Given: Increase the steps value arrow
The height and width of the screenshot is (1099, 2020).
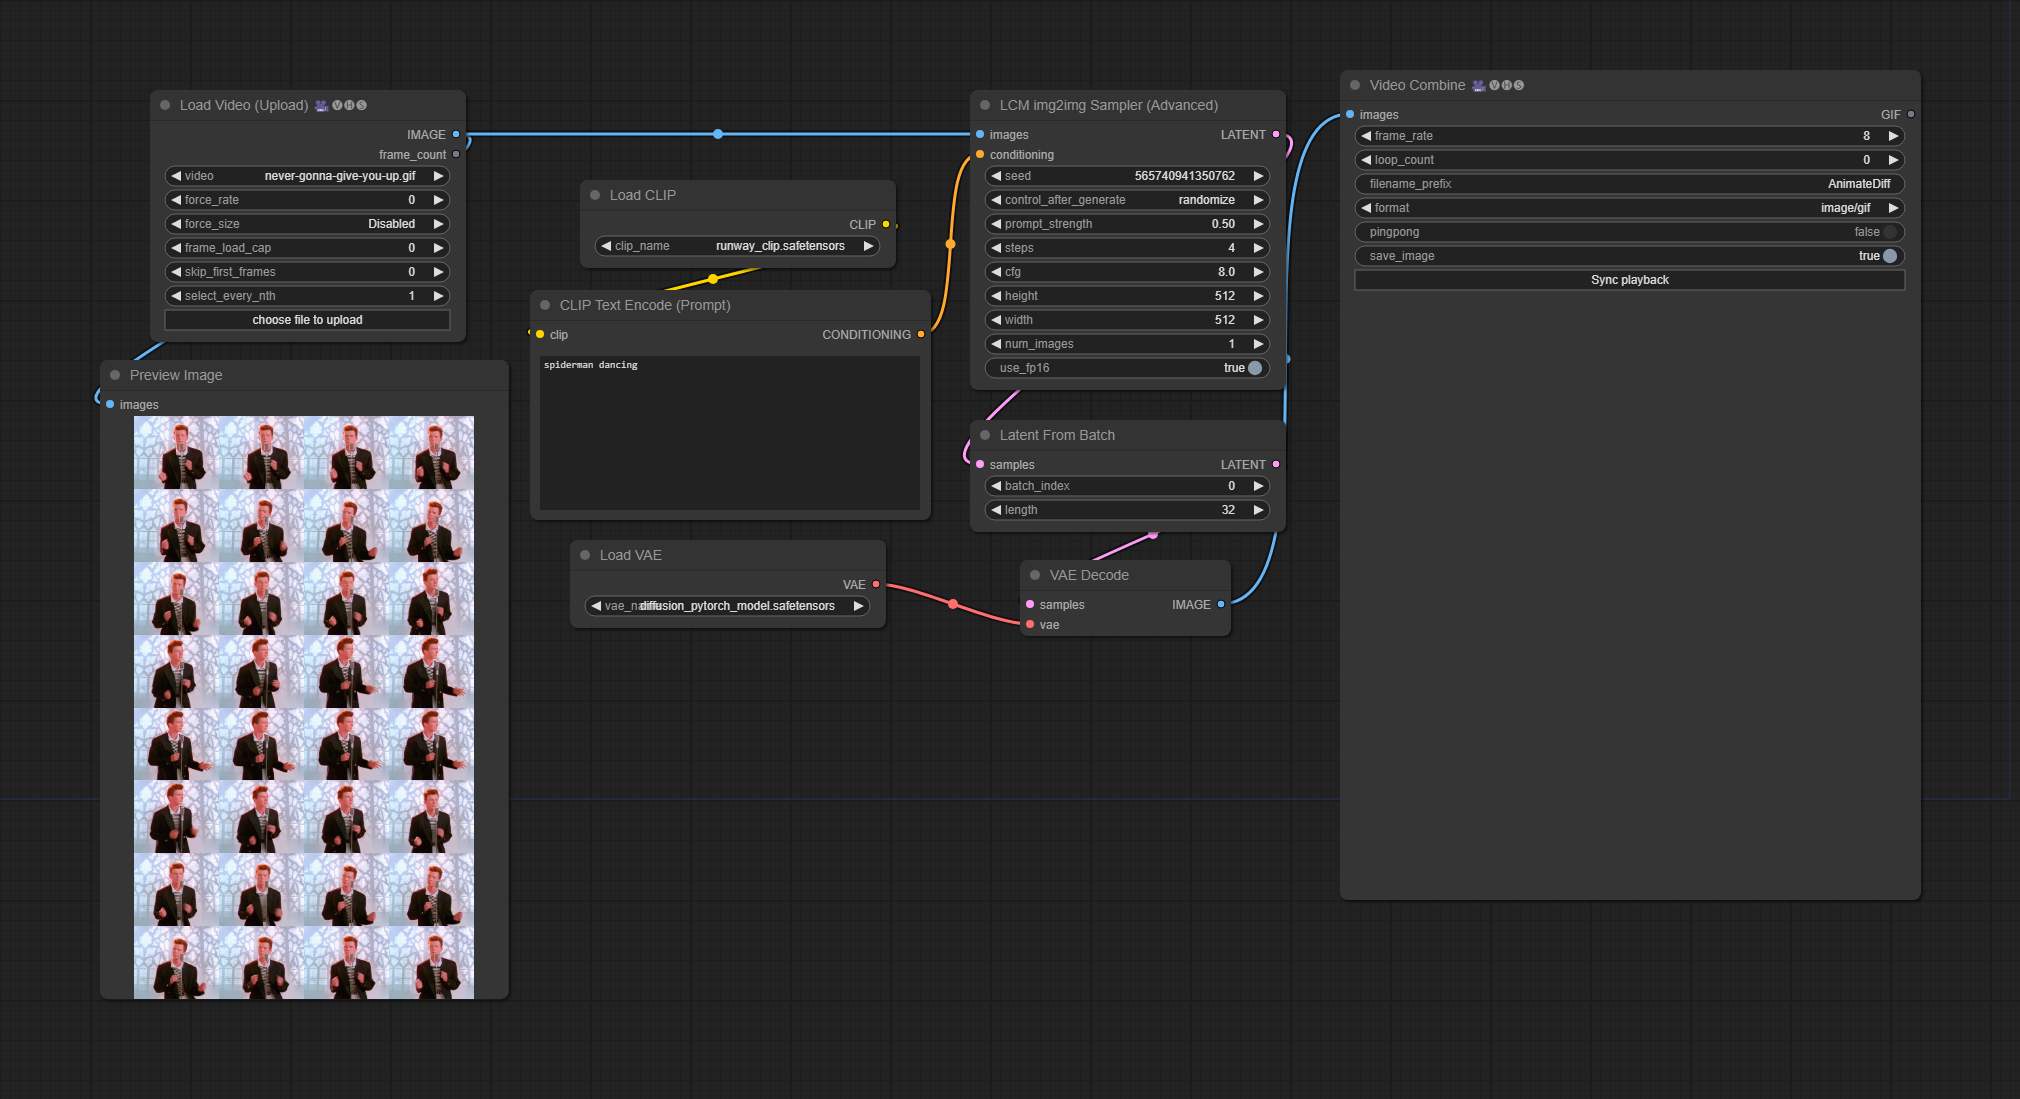Looking at the screenshot, I should (x=1258, y=248).
